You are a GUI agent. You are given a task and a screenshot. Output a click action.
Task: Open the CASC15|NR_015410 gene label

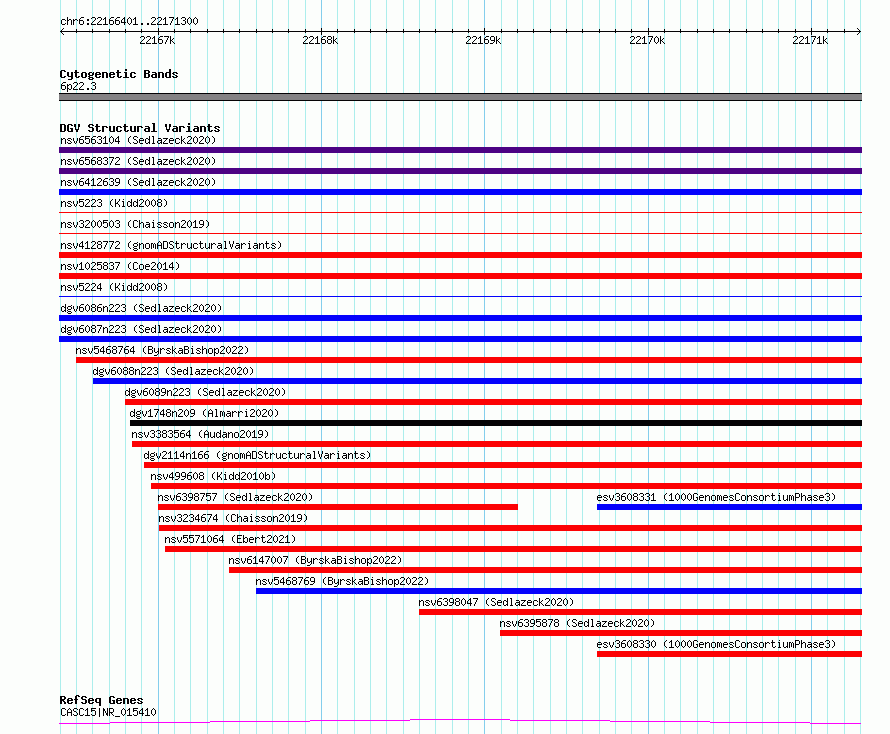108,712
